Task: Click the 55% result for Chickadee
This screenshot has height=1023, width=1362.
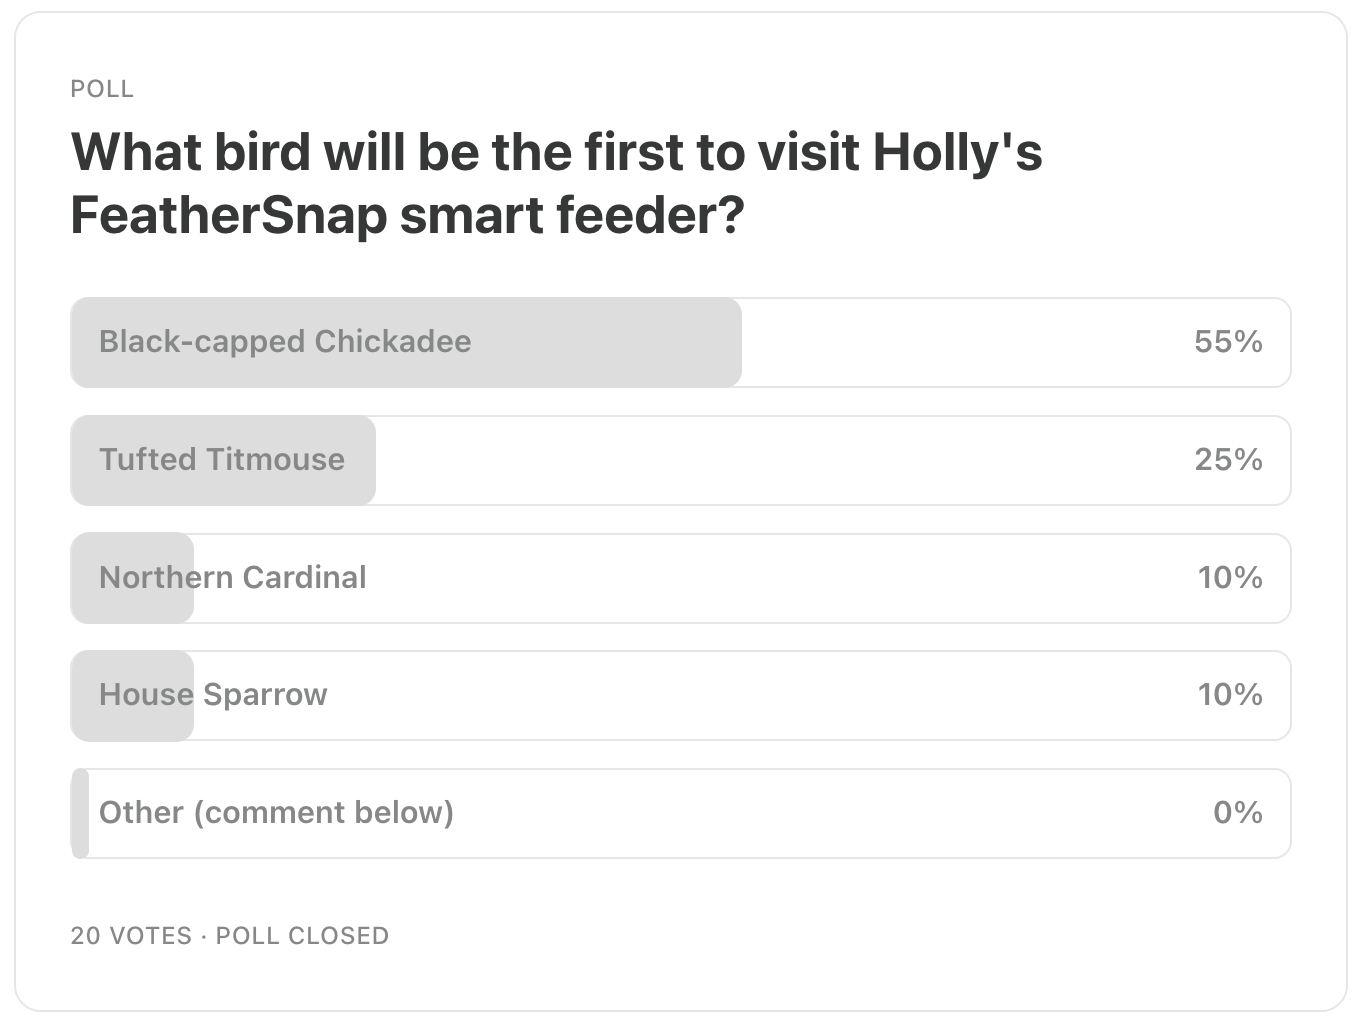Action: [x=1228, y=342]
